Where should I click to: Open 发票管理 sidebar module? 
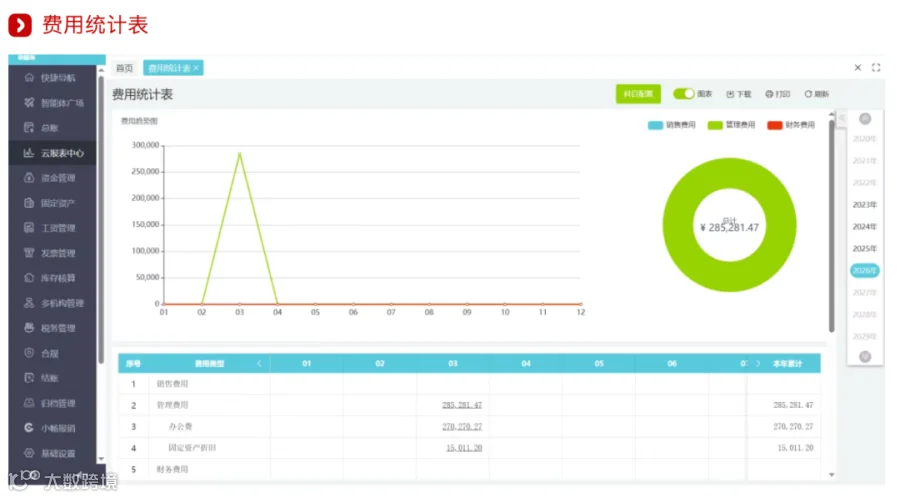(x=52, y=253)
